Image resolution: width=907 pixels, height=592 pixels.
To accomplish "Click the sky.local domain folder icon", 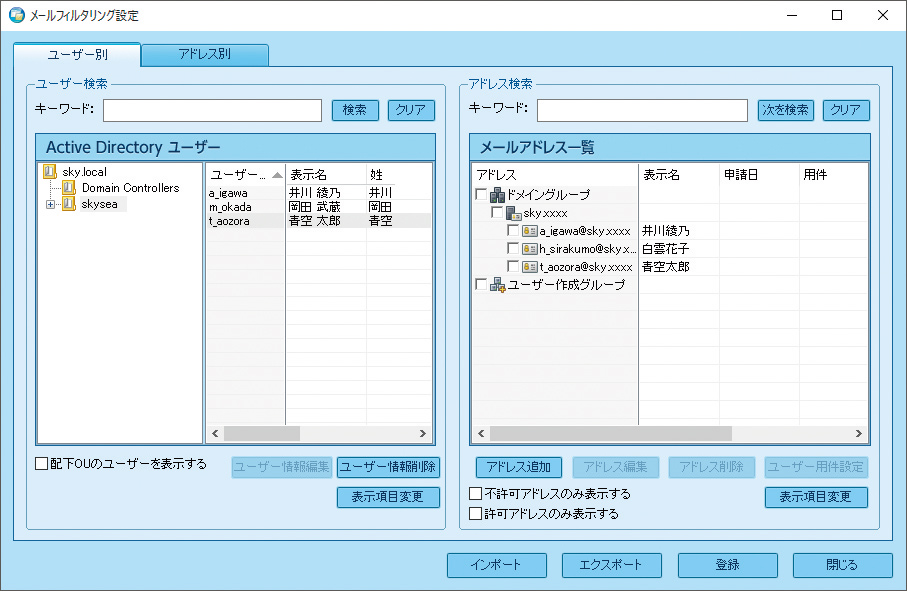I will coord(50,171).
